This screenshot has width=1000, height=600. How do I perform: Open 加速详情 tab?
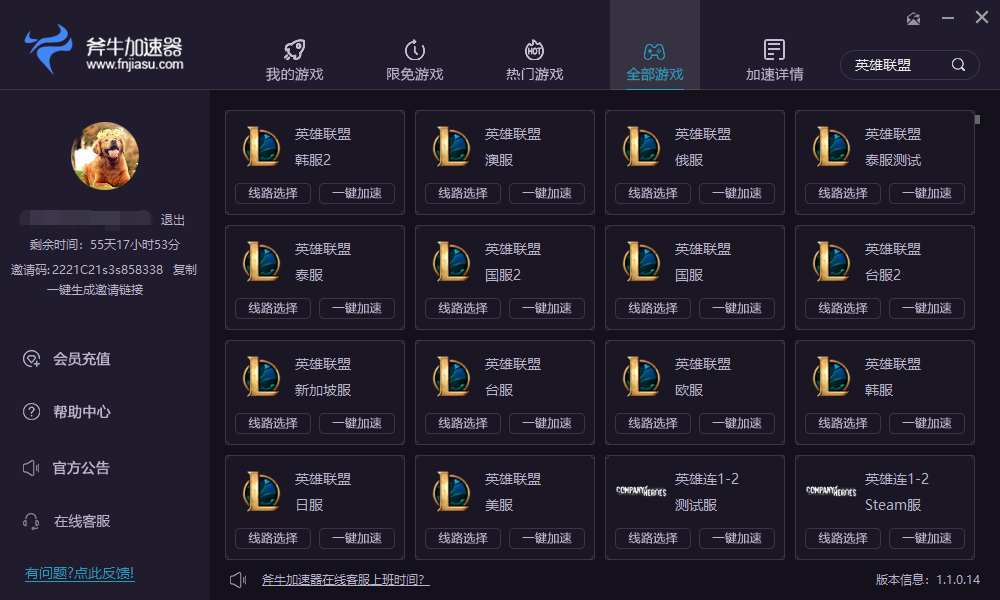pos(774,61)
